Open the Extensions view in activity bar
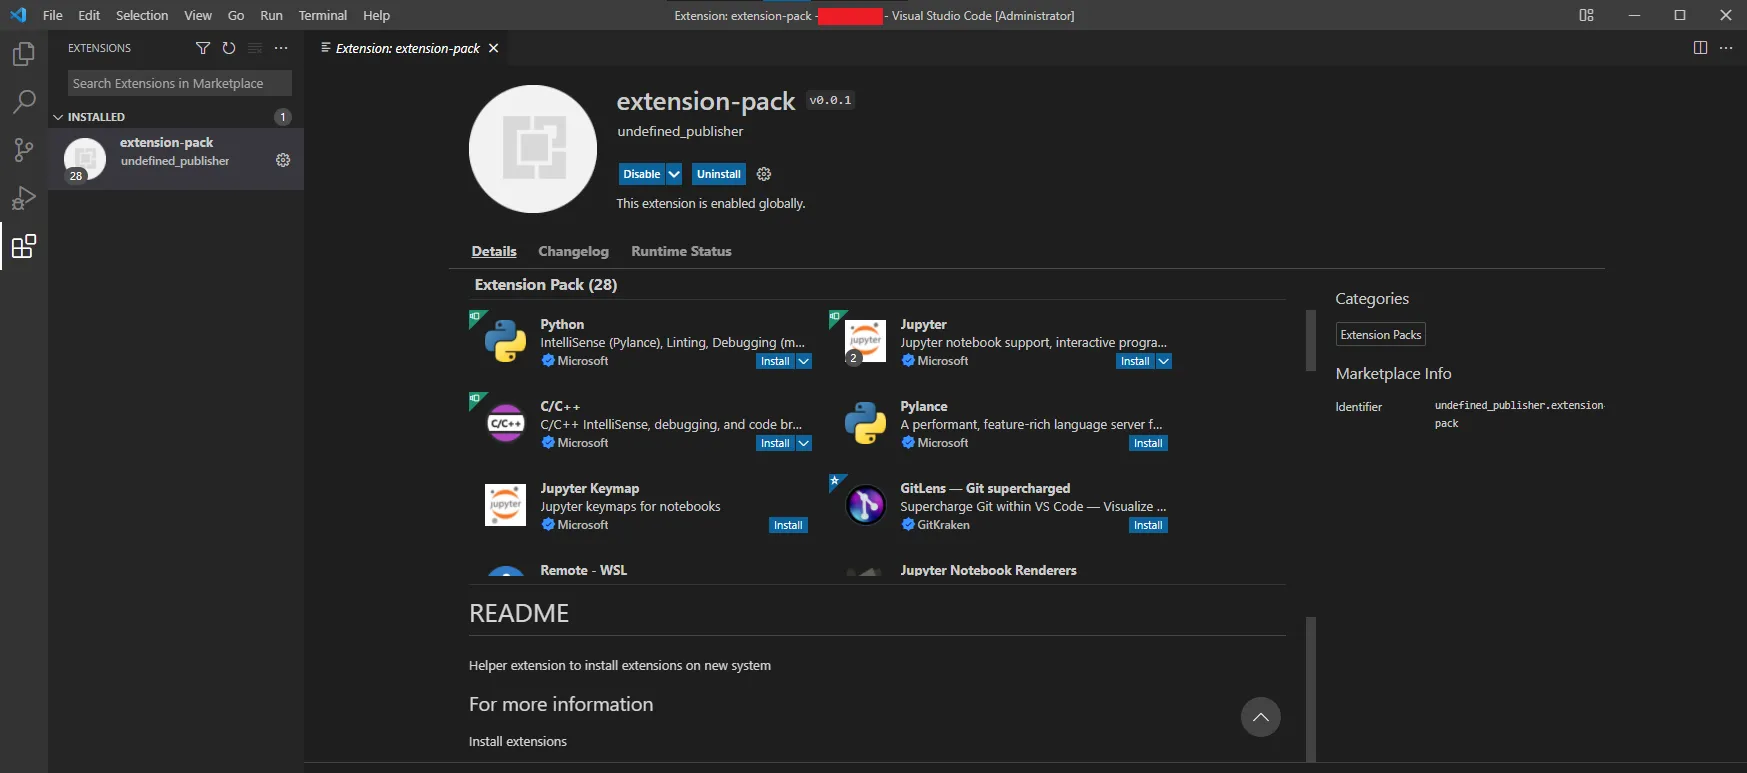 [24, 246]
